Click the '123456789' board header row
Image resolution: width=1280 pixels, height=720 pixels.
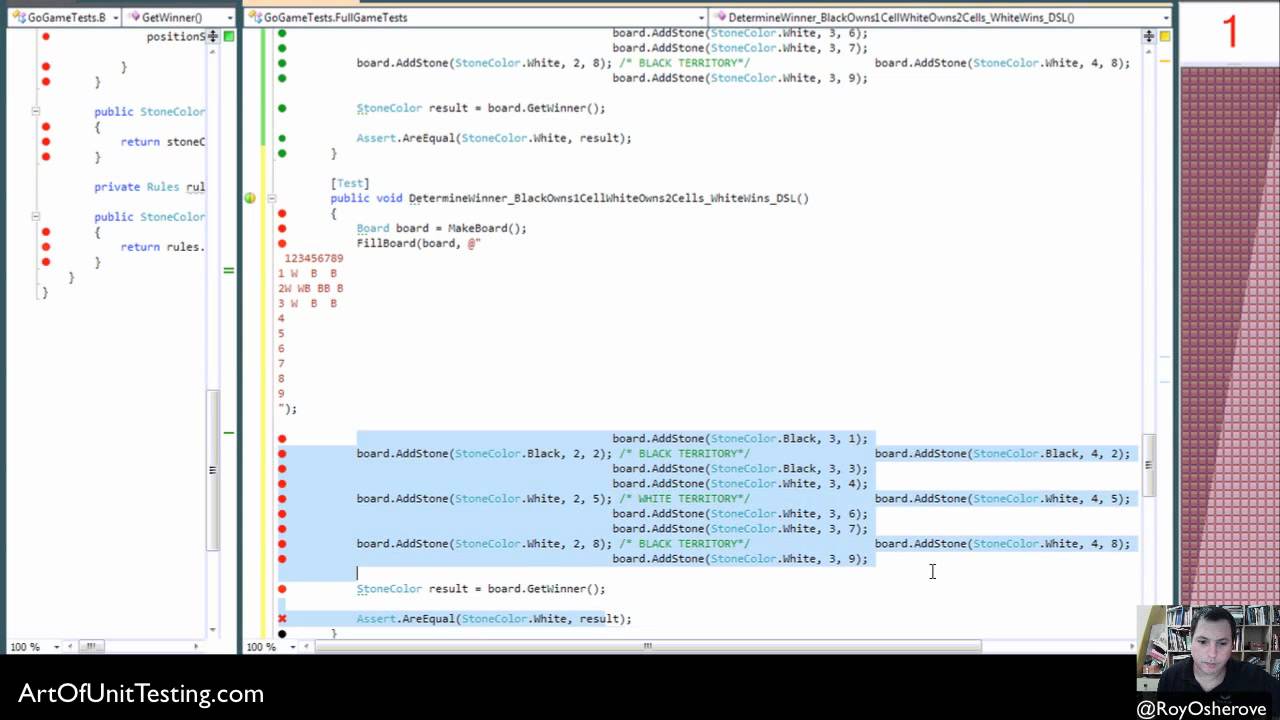click(314, 258)
